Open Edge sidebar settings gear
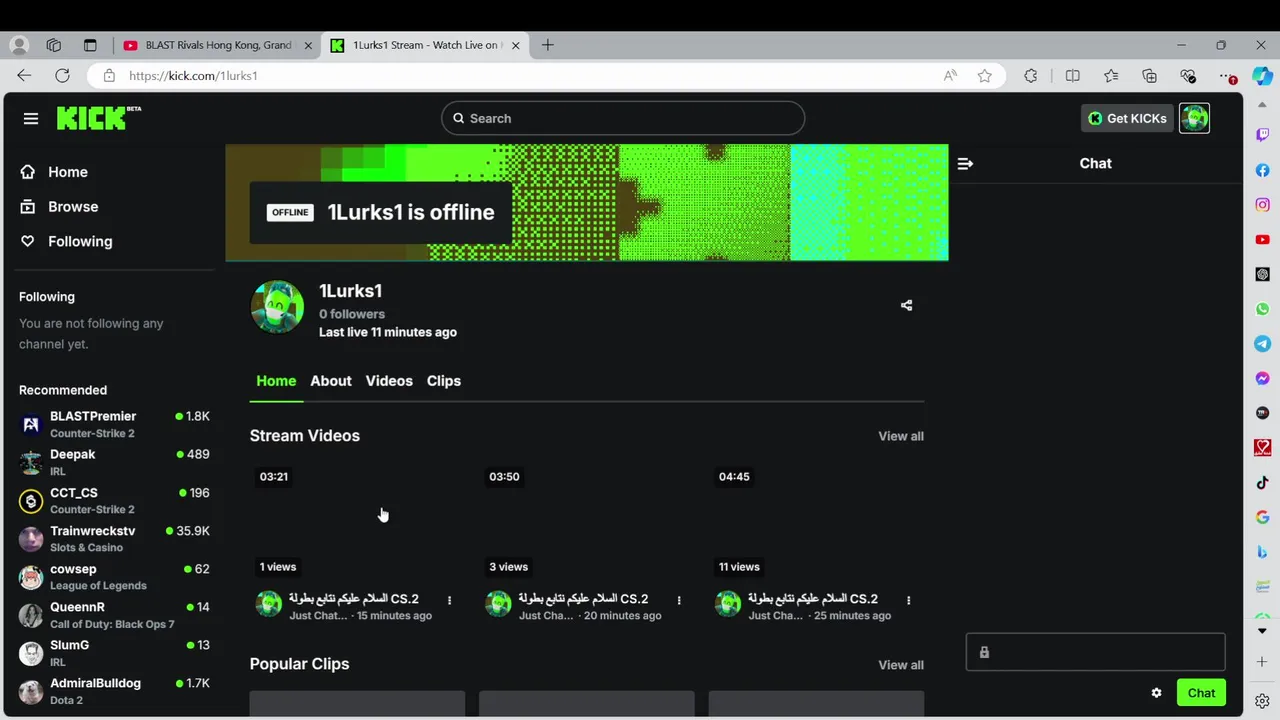The width and height of the screenshot is (1280, 720). [1263, 701]
